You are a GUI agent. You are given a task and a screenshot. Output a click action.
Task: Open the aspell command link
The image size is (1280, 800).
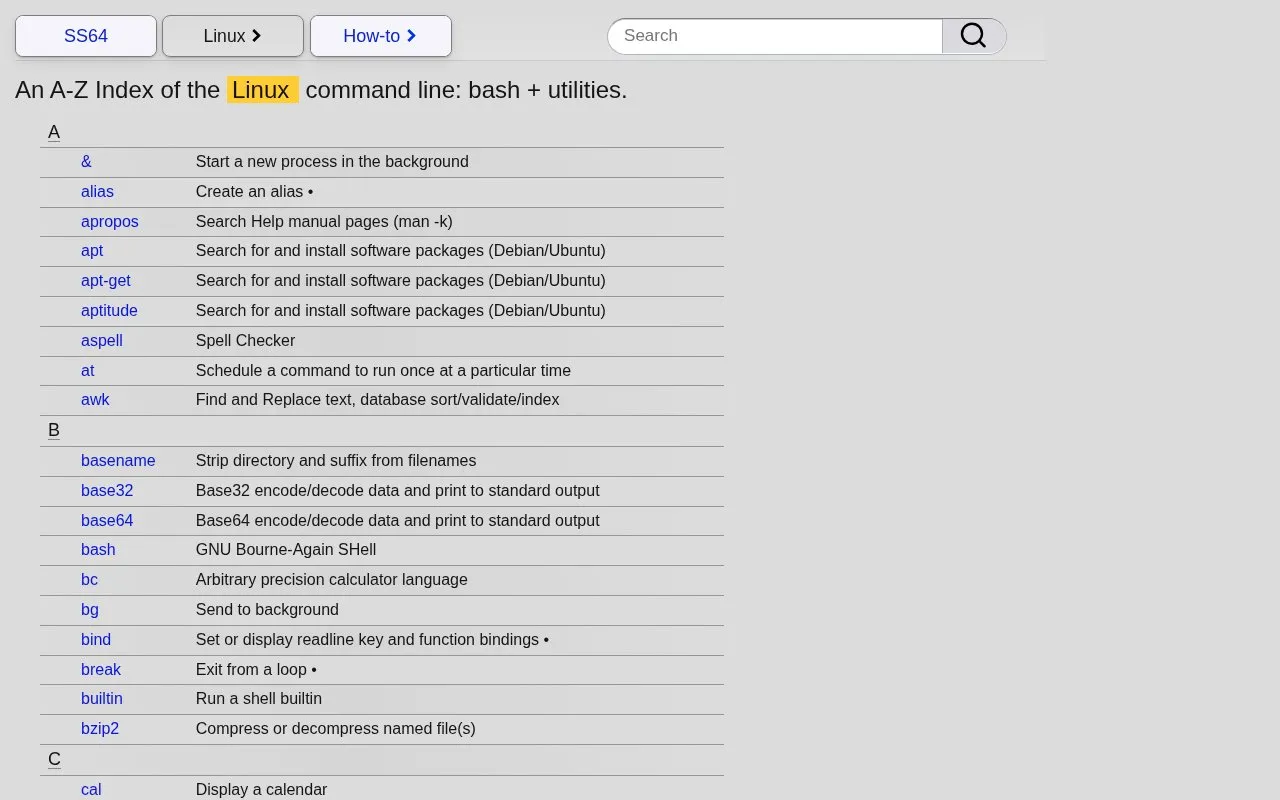[102, 341]
